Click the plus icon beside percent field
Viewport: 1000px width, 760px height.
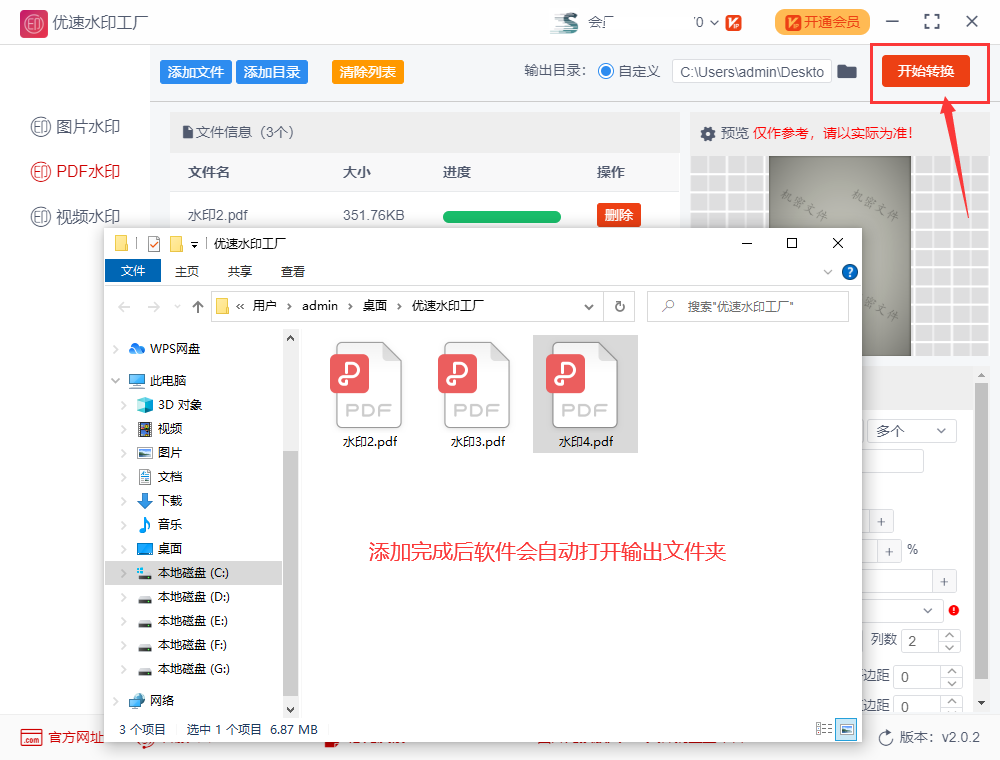[x=889, y=552]
